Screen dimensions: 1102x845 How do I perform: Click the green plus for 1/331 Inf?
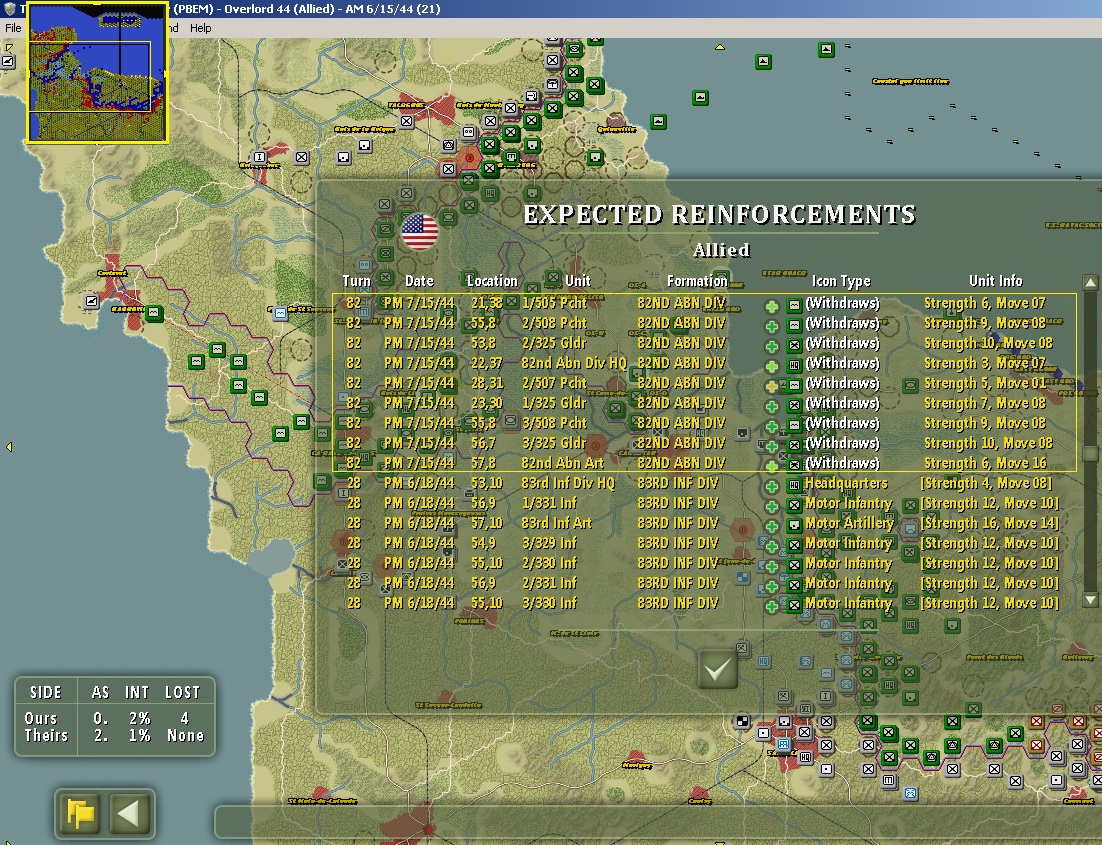[772, 506]
